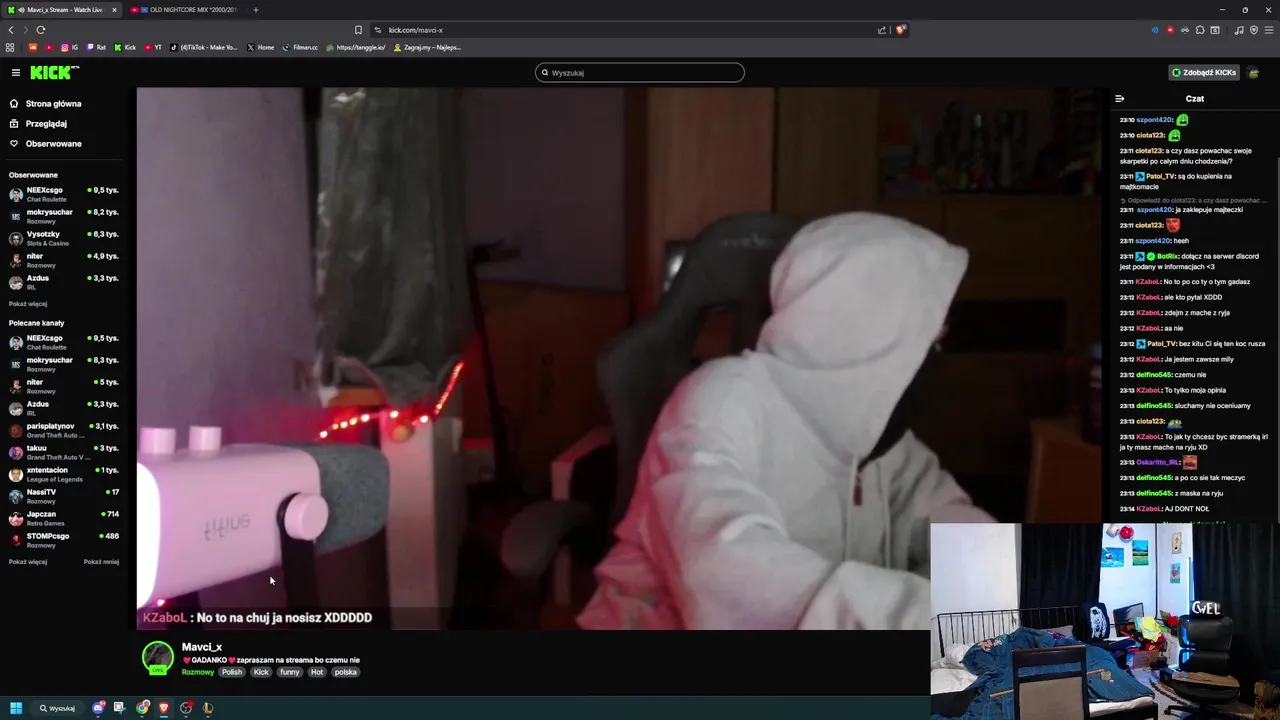Click chat username Oskaritto_IRL
Image resolution: width=1280 pixels, height=720 pixels.
click(1158, 462)
